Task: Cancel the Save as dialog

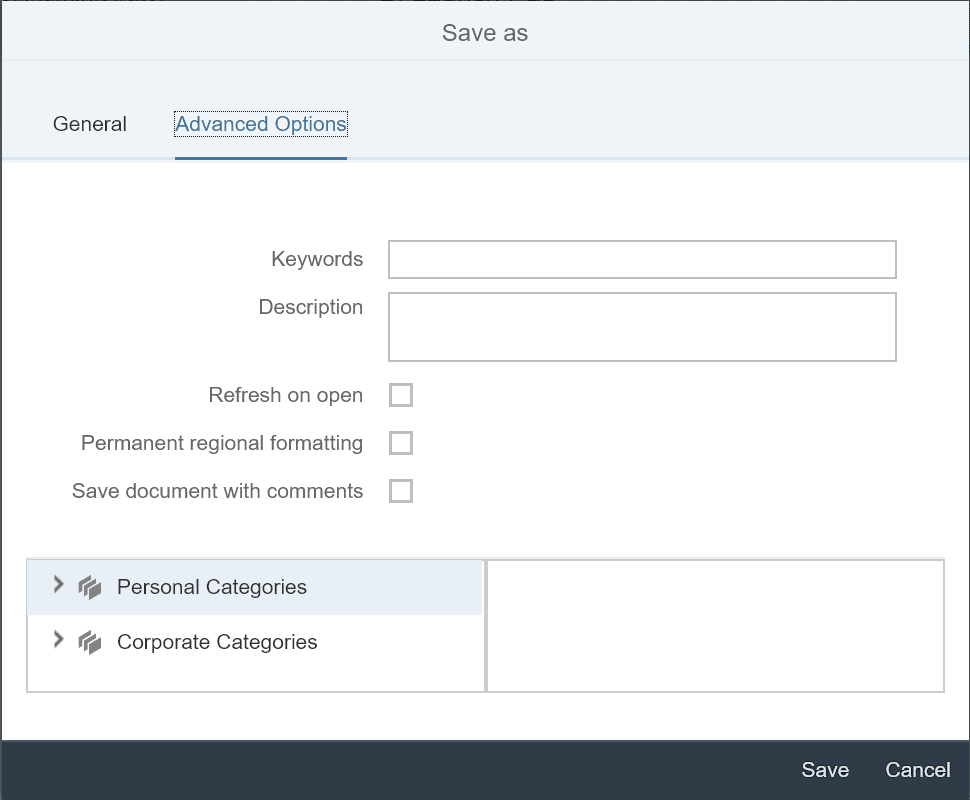Action: coord(917,770)
